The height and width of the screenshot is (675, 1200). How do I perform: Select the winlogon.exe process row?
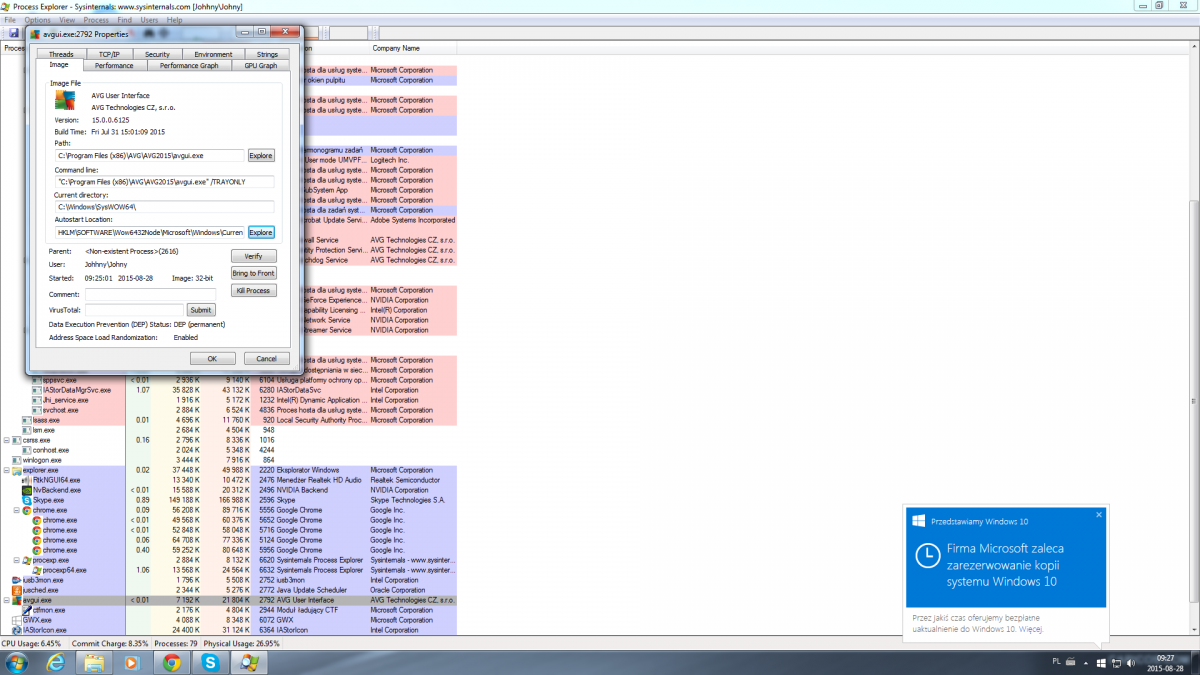(228, 460)
